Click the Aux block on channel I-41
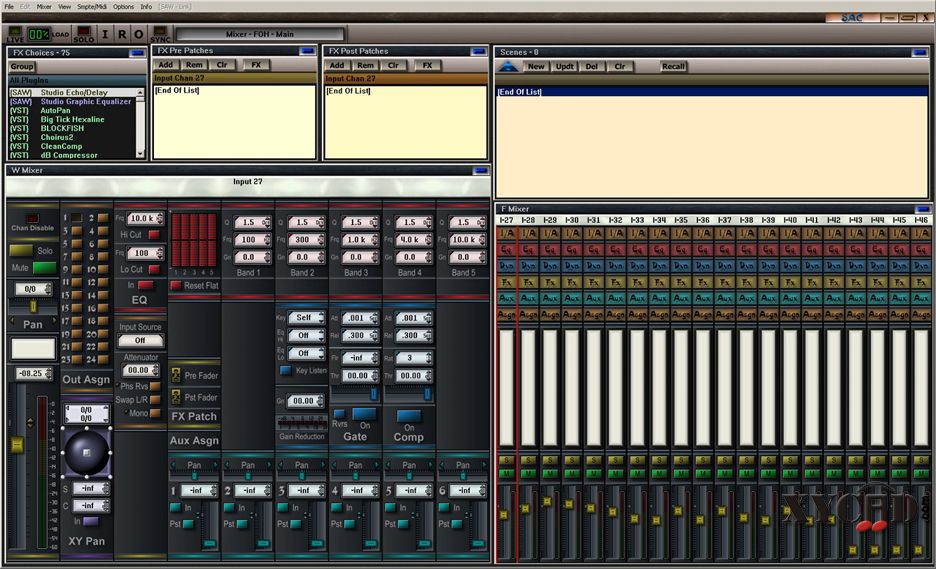The image size is (936, 569). [812, 298]
